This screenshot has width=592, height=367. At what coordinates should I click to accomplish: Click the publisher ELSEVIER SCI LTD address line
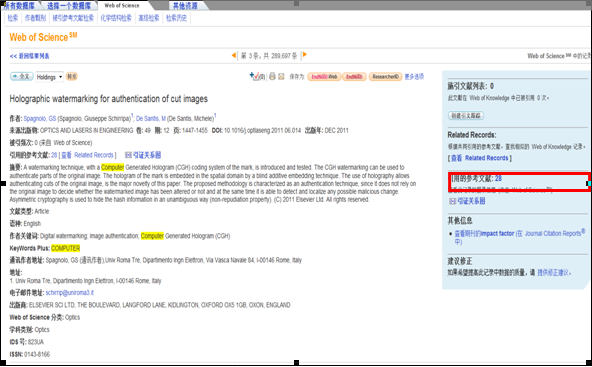click(160, 305)
